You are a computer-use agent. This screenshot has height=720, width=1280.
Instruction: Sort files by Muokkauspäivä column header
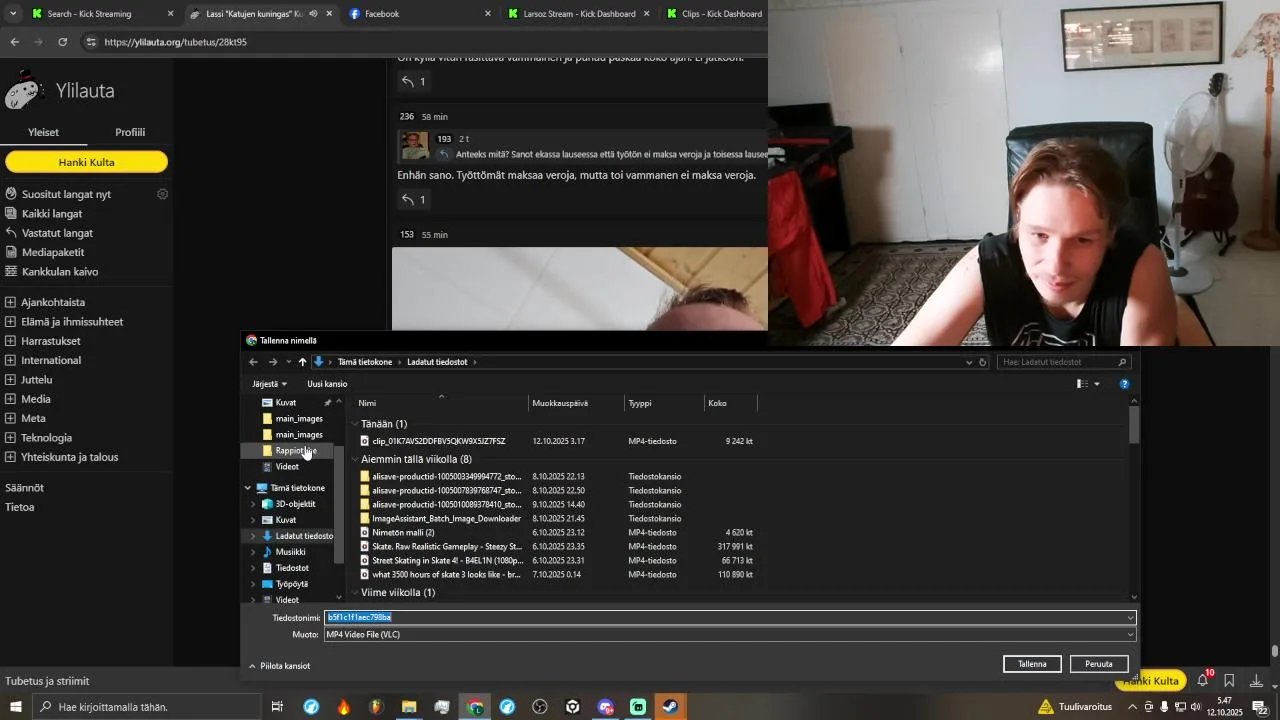pos(576,403)
